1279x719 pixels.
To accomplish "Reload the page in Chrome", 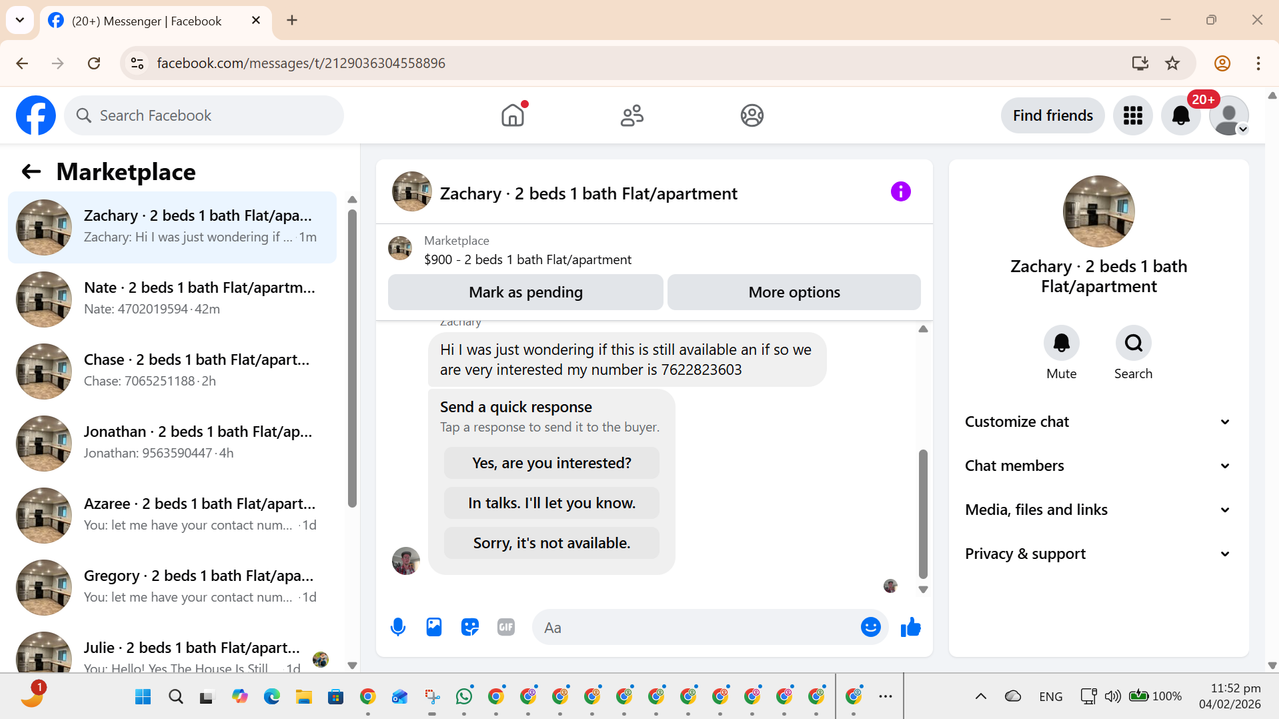I will tap(94, 63).
